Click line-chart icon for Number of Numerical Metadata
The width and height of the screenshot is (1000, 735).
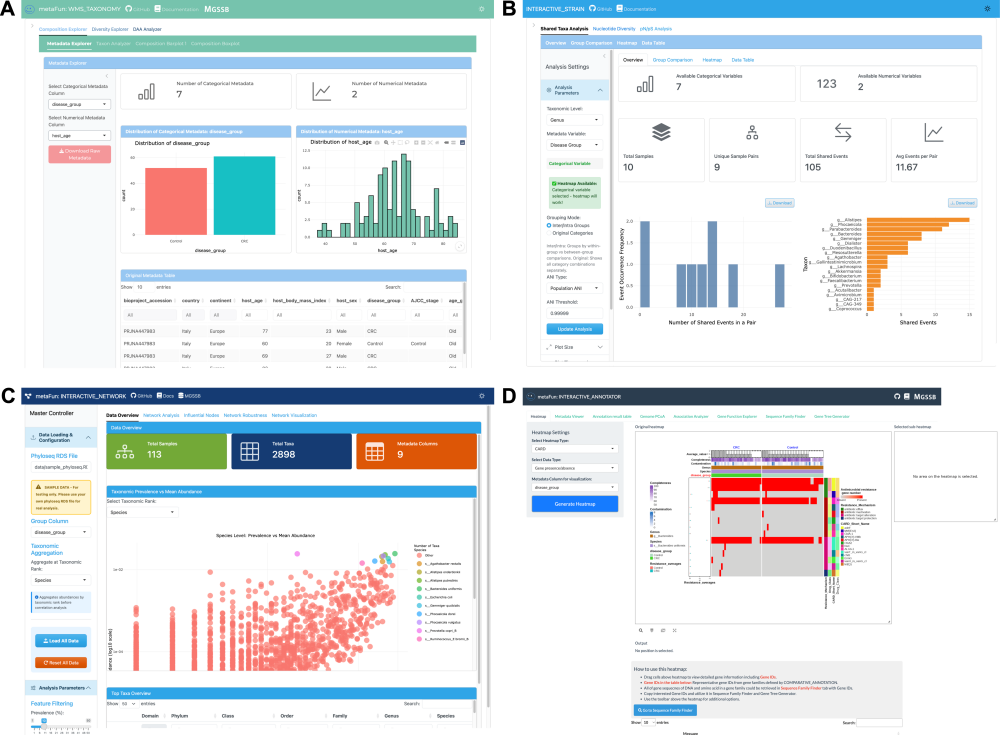tap(321, 92)
